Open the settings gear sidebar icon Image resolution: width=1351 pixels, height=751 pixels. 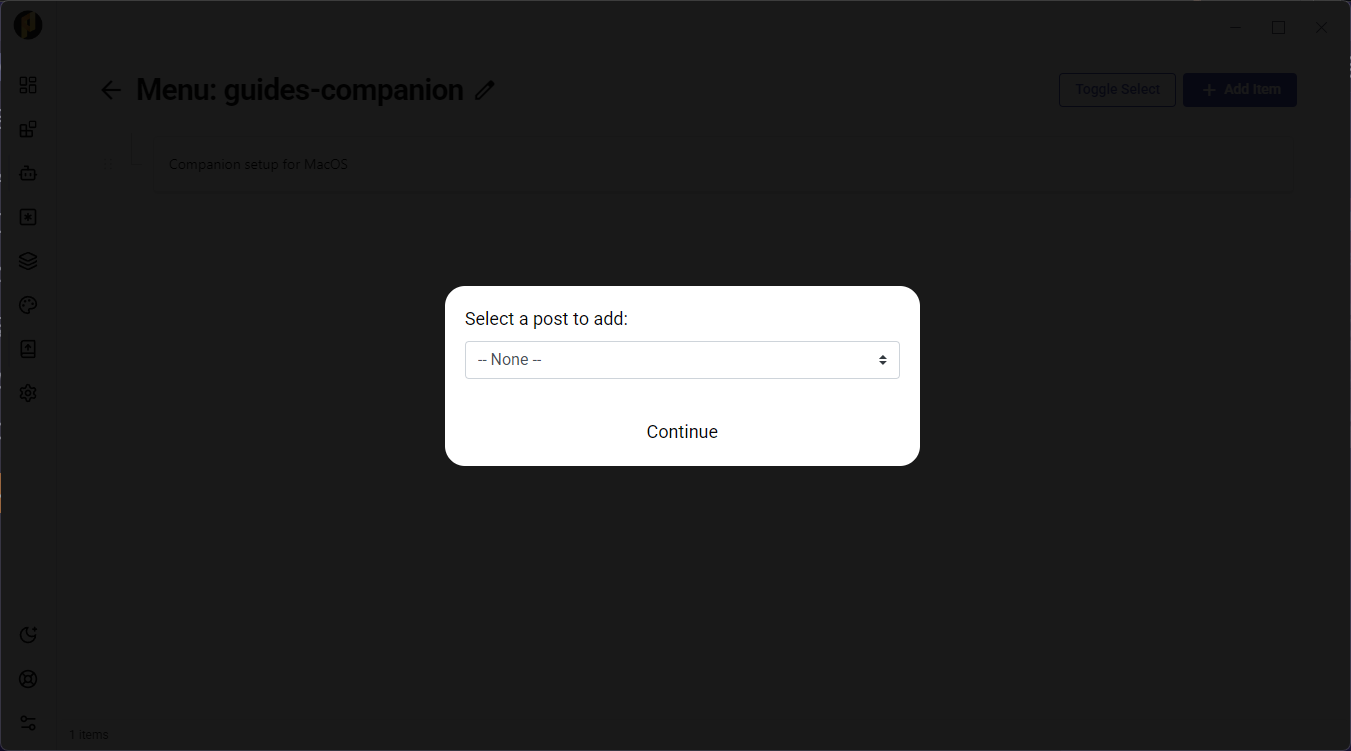tap(28, 393)
